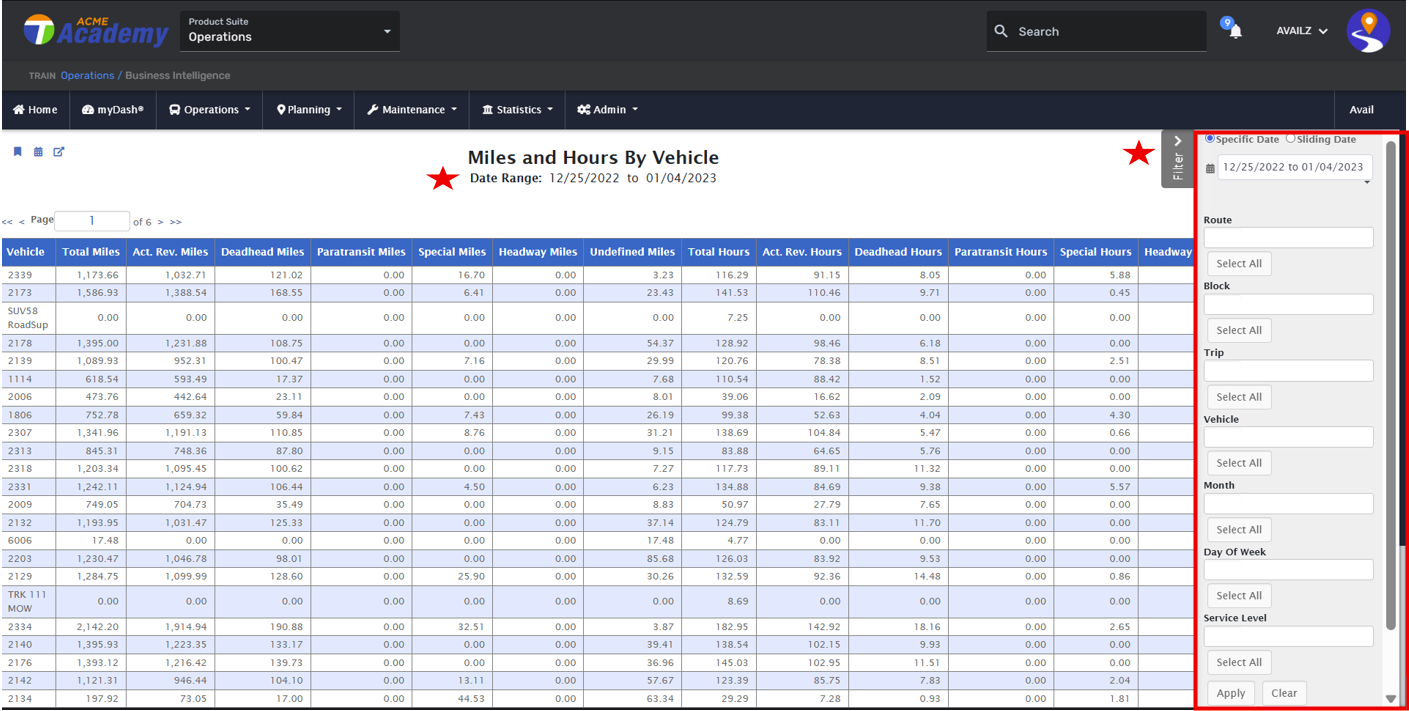Image resolution: width=1409 pixels, height=711 pixels.
Task: Select the Sliding Date radio button
Action: [1290, 139]
